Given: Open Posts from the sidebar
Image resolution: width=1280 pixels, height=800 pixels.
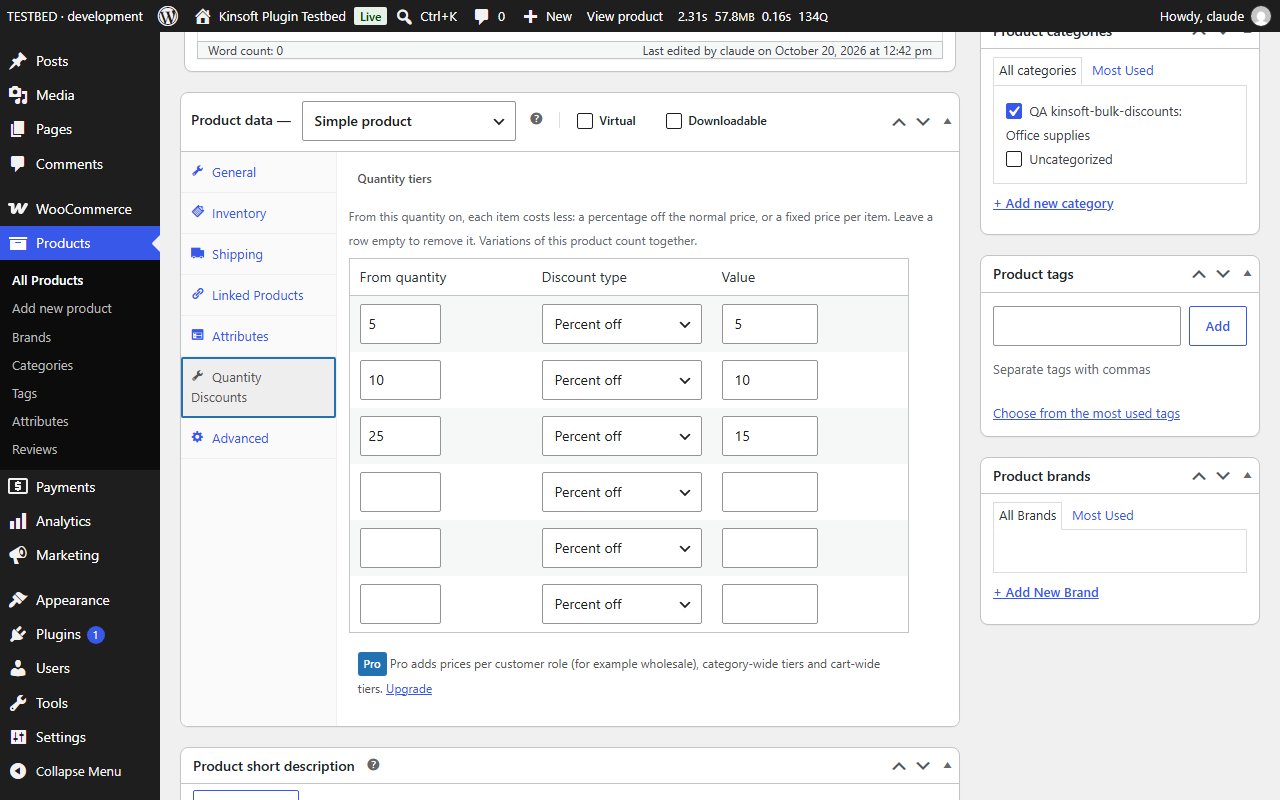Looking at the screenshot, I should click(80, 61).
